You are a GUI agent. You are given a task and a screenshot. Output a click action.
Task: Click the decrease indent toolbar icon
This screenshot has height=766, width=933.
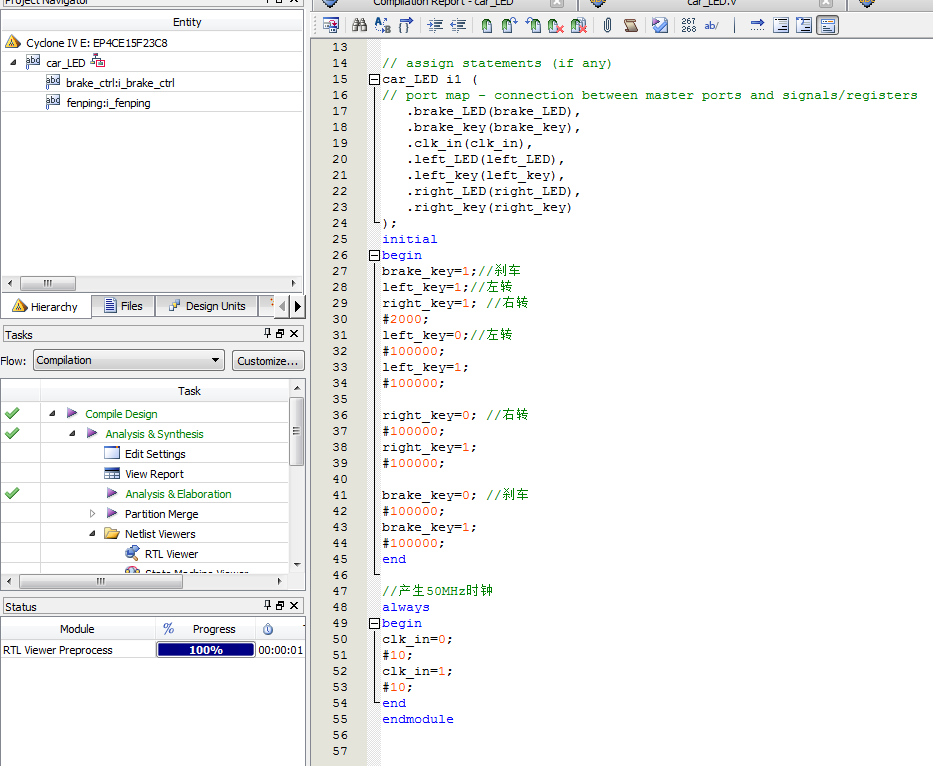(458, 25)
